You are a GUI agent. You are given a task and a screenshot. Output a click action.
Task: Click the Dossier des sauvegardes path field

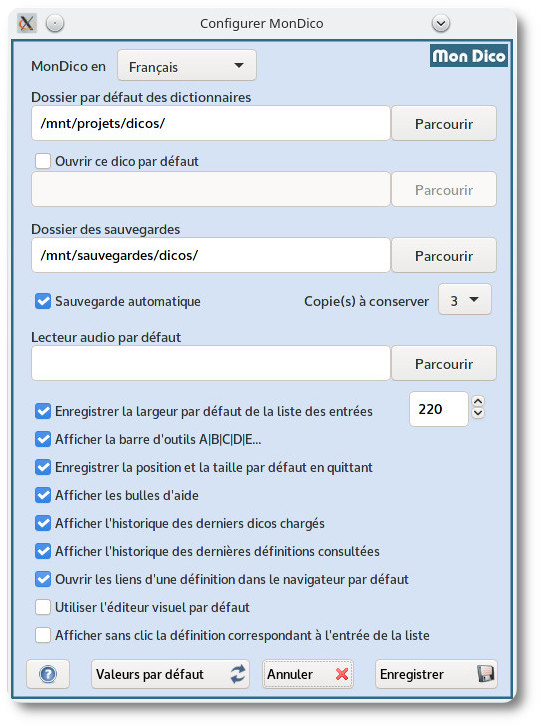pyautogui.click(x=211, y=255)
